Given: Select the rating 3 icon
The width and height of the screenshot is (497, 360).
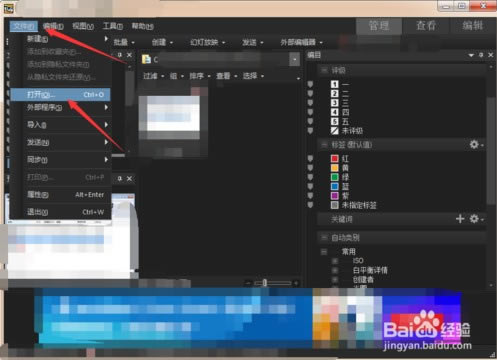Looking at the screenshot, I should pos(334,103).
